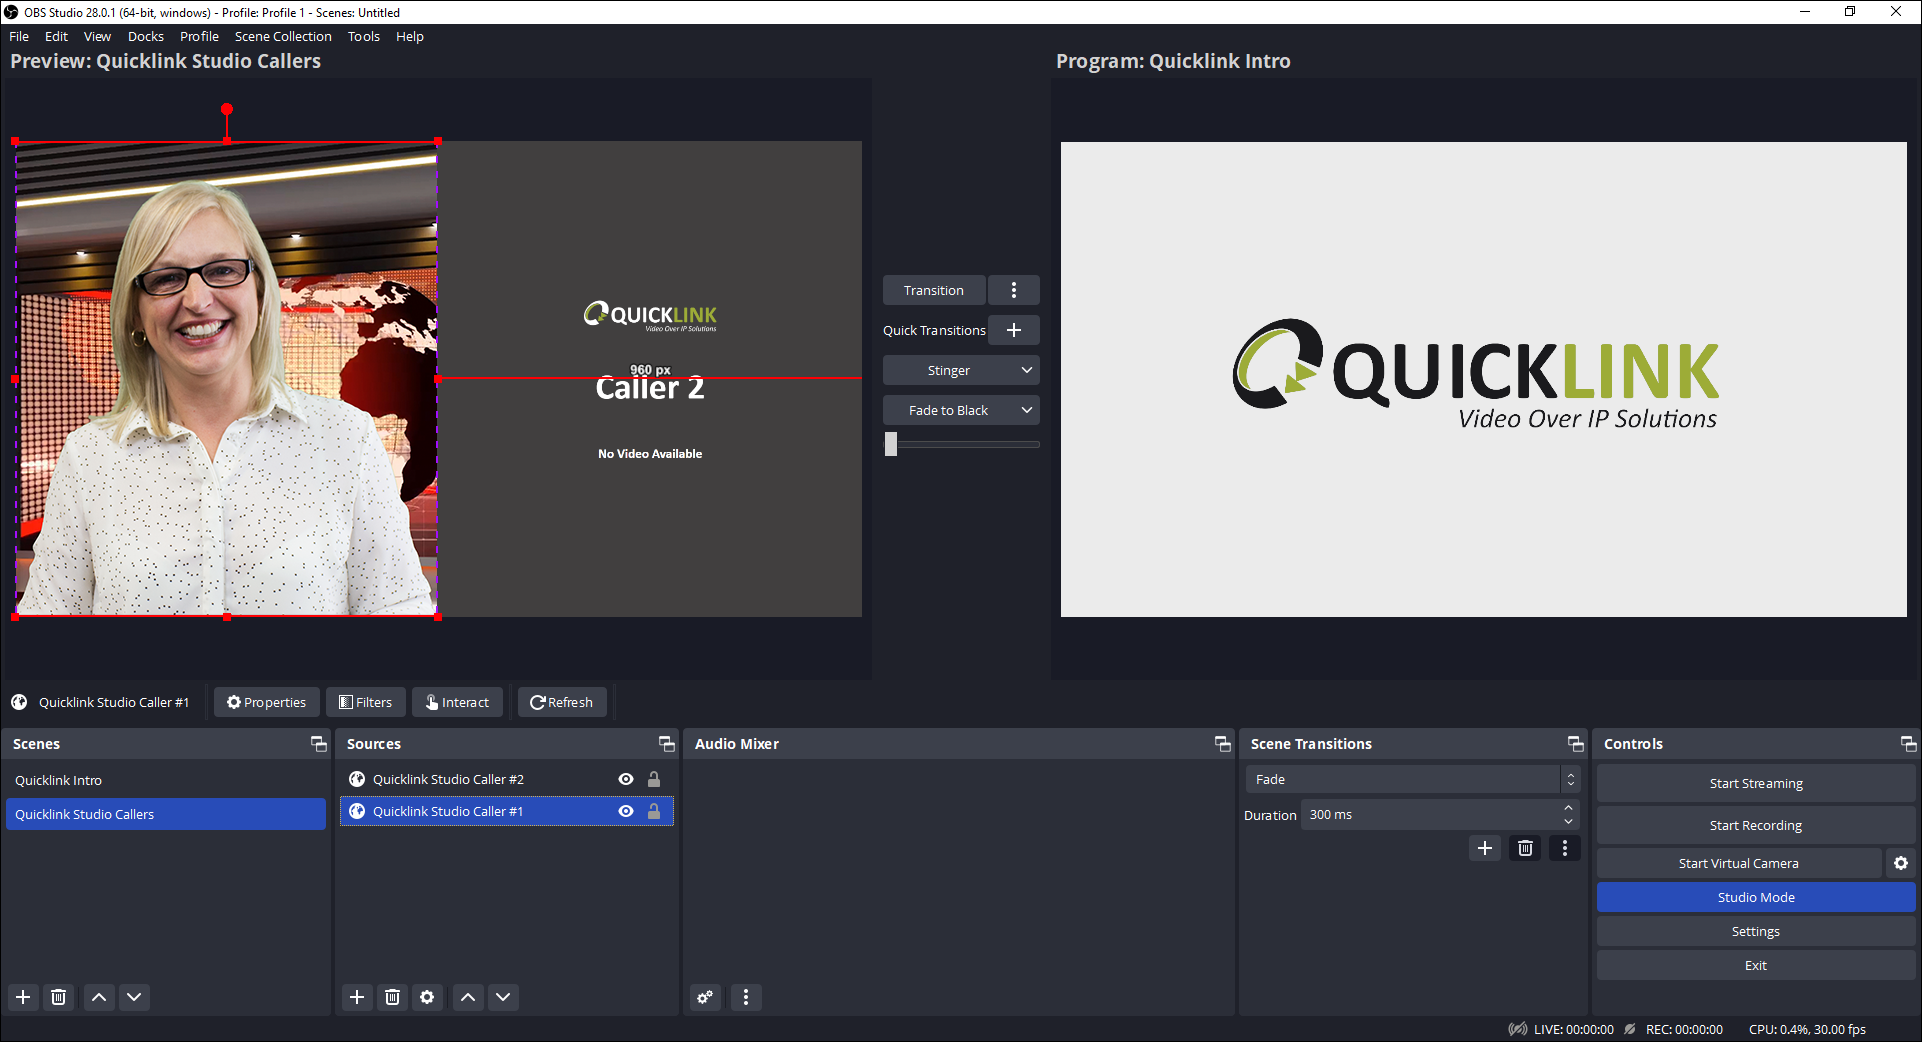
Task: Undock the Audio Mixer panel
Action: [1222, 744]
